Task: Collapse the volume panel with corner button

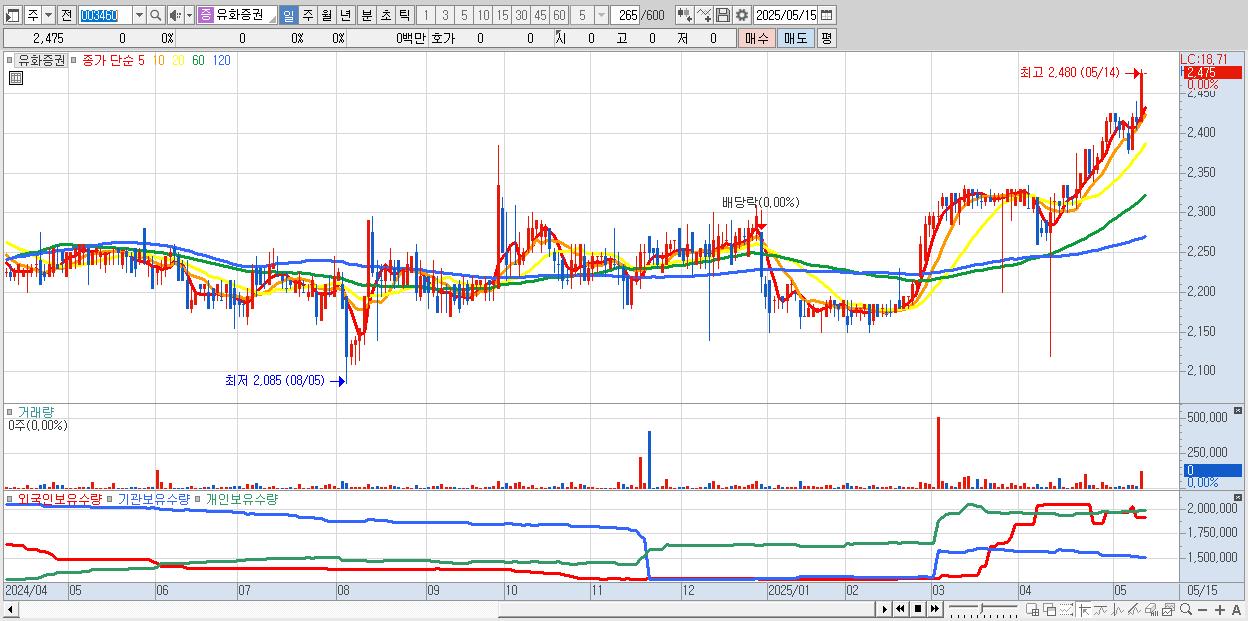Action: [x=1238, y=411]
